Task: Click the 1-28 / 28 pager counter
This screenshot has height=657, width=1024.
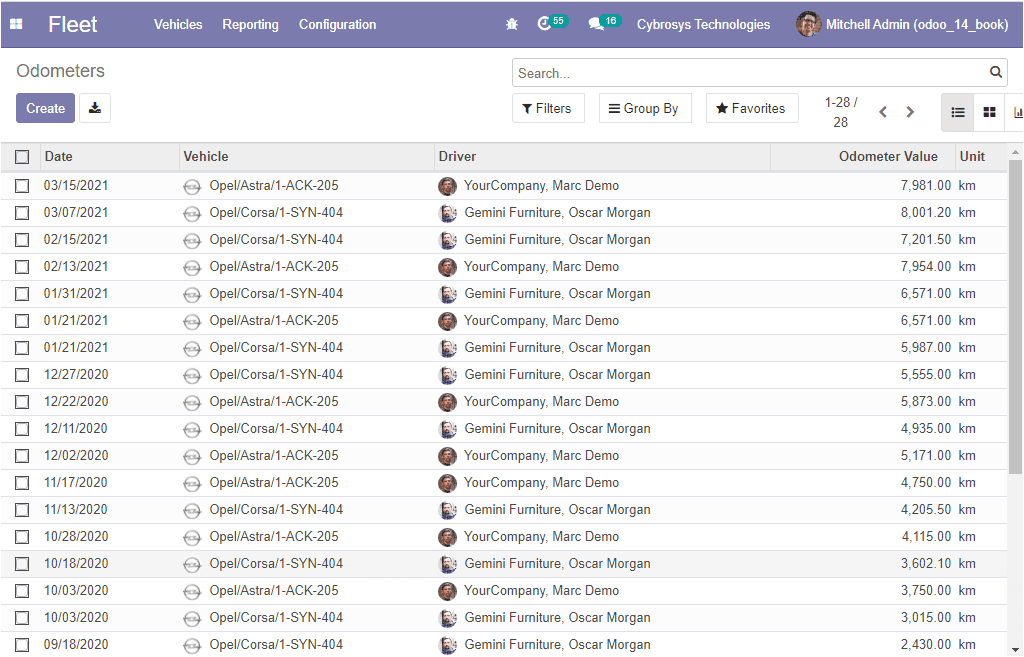Action: [x=840, y=112]
